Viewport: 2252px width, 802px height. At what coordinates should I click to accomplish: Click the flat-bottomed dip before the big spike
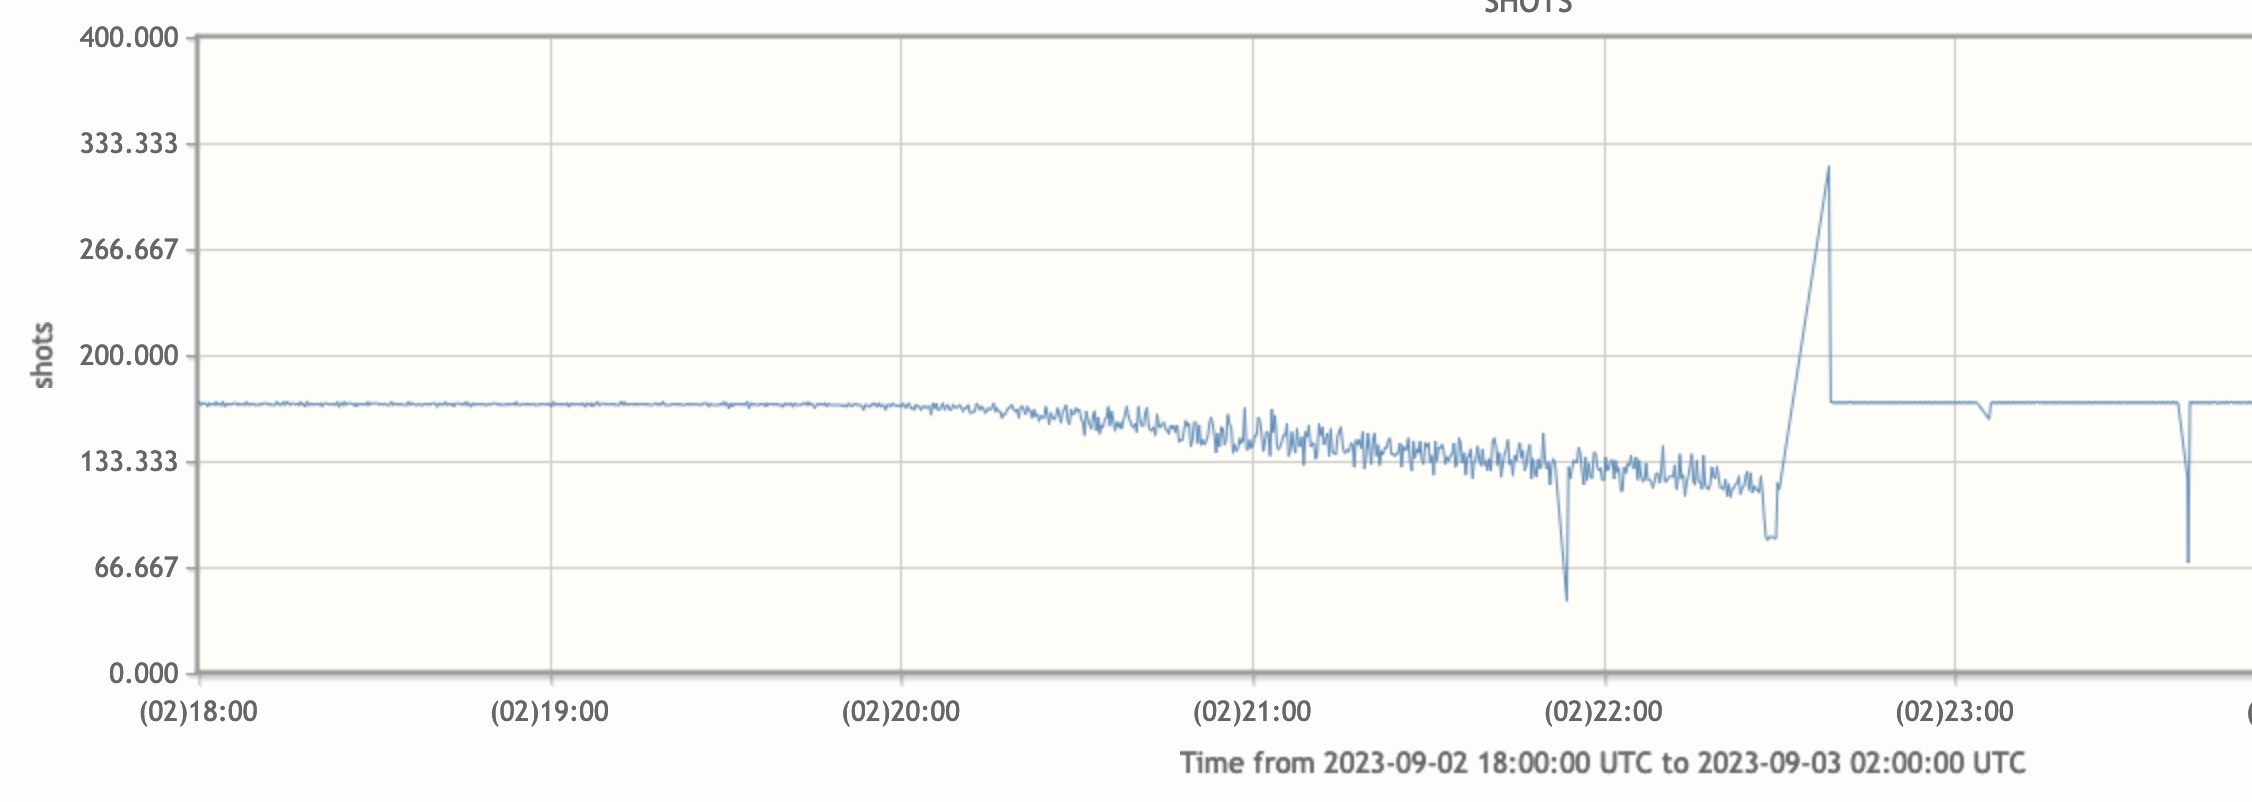1770,538
